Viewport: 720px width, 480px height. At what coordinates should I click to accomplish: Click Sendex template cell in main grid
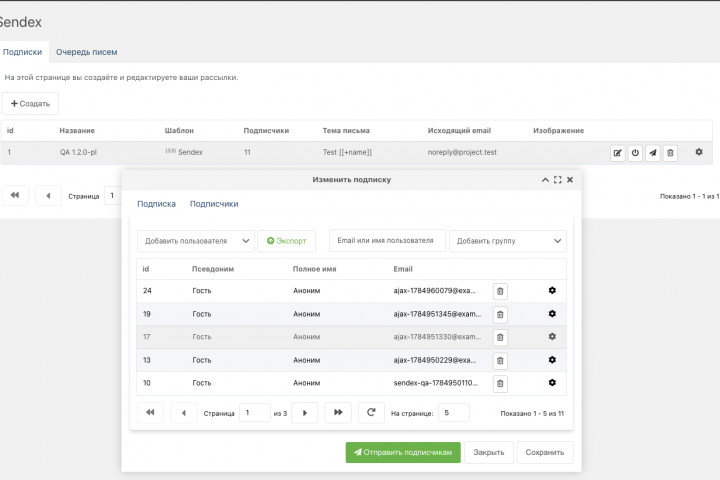[x=184, y=152]
